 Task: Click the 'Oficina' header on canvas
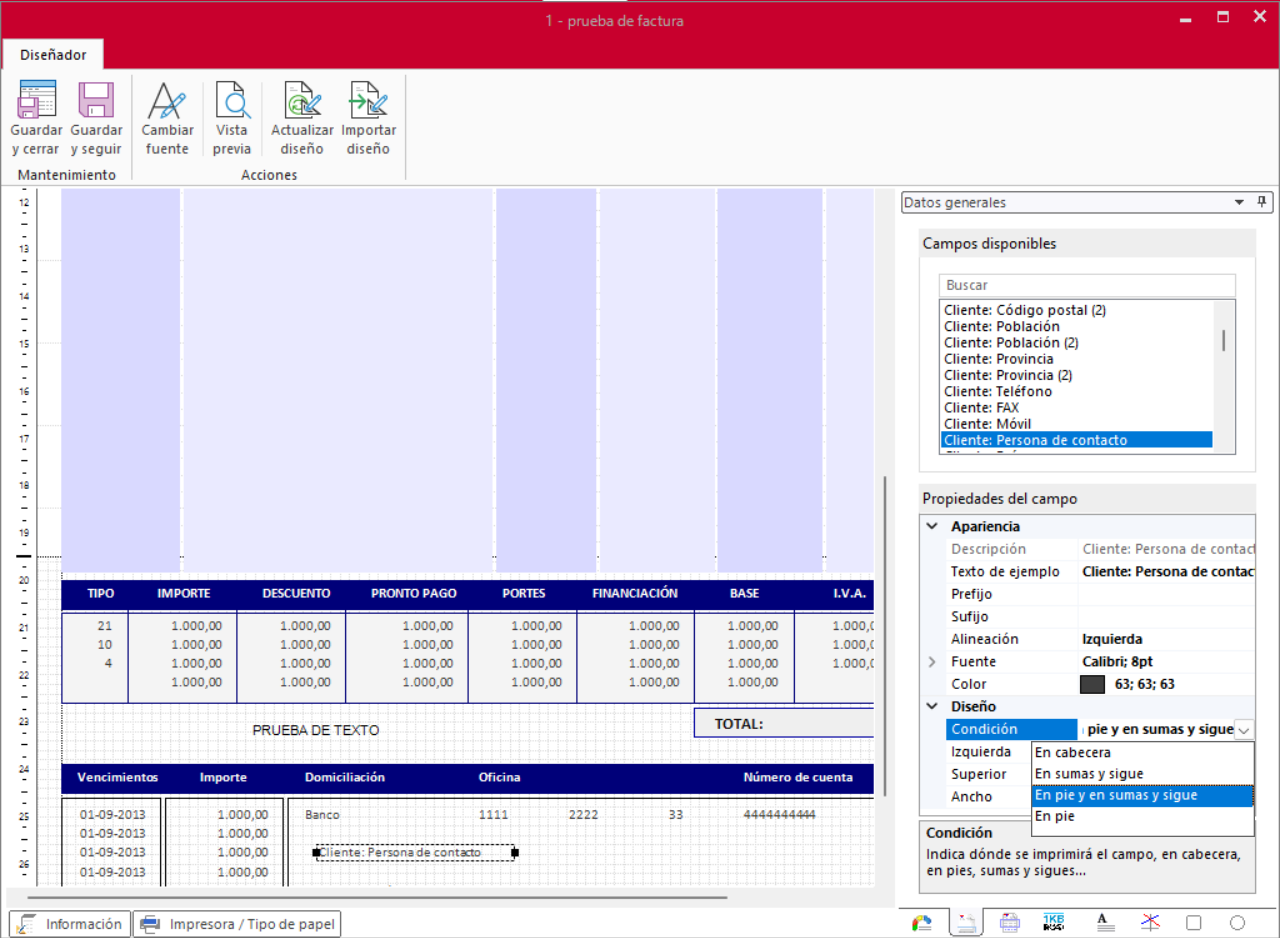coord(499,778)
